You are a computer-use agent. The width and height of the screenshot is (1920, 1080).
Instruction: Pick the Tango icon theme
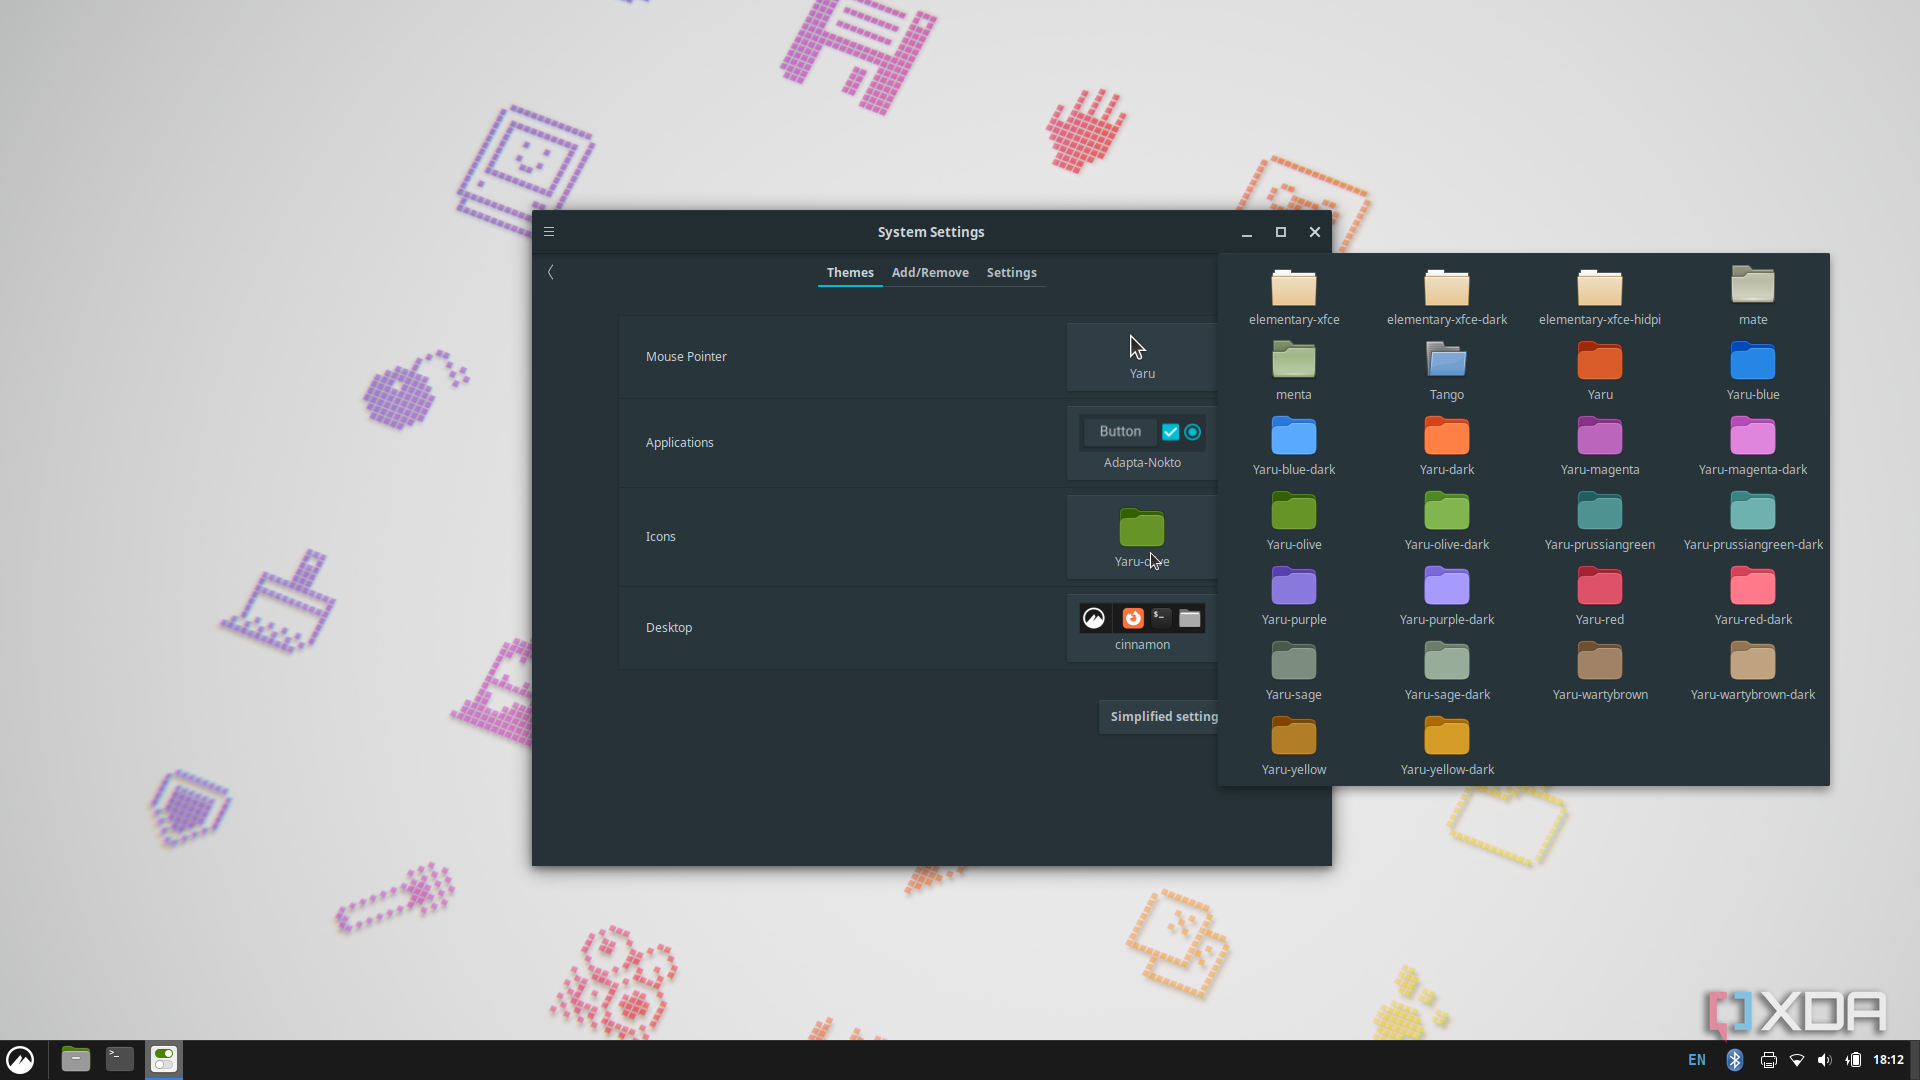click(1447, 372)
